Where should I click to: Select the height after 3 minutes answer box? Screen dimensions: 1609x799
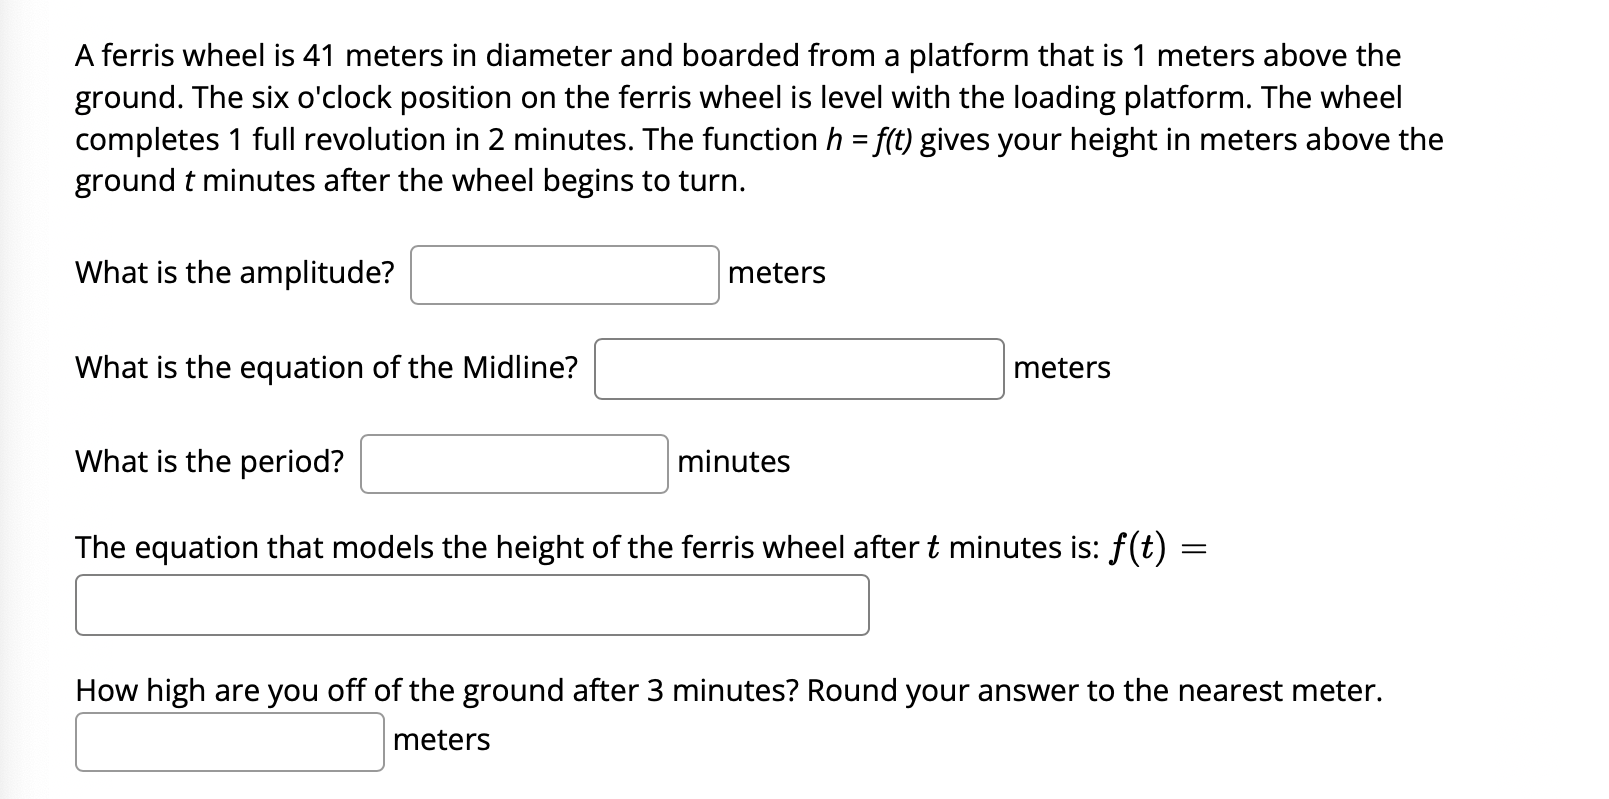click(x=228, y=741)
